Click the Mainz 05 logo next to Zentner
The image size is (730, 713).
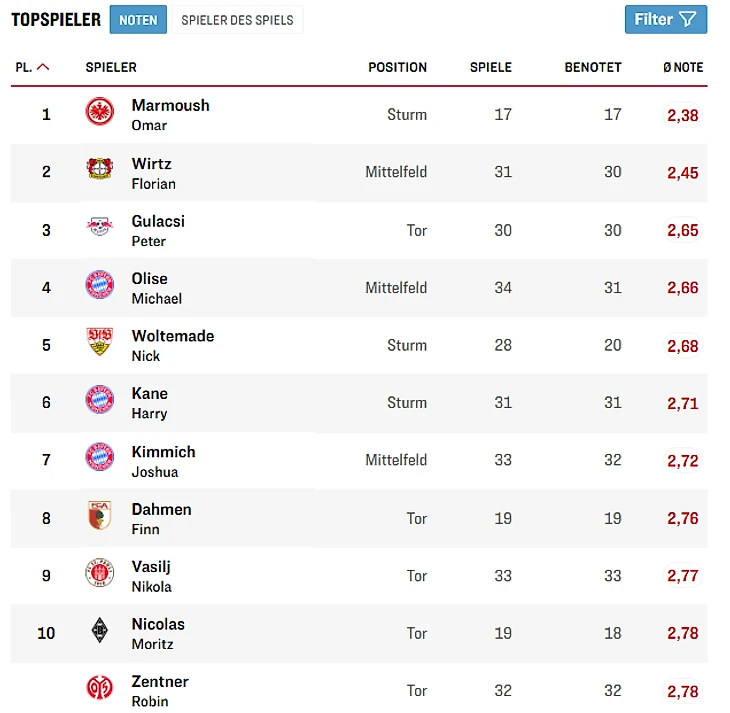click(x=99, y=688)
